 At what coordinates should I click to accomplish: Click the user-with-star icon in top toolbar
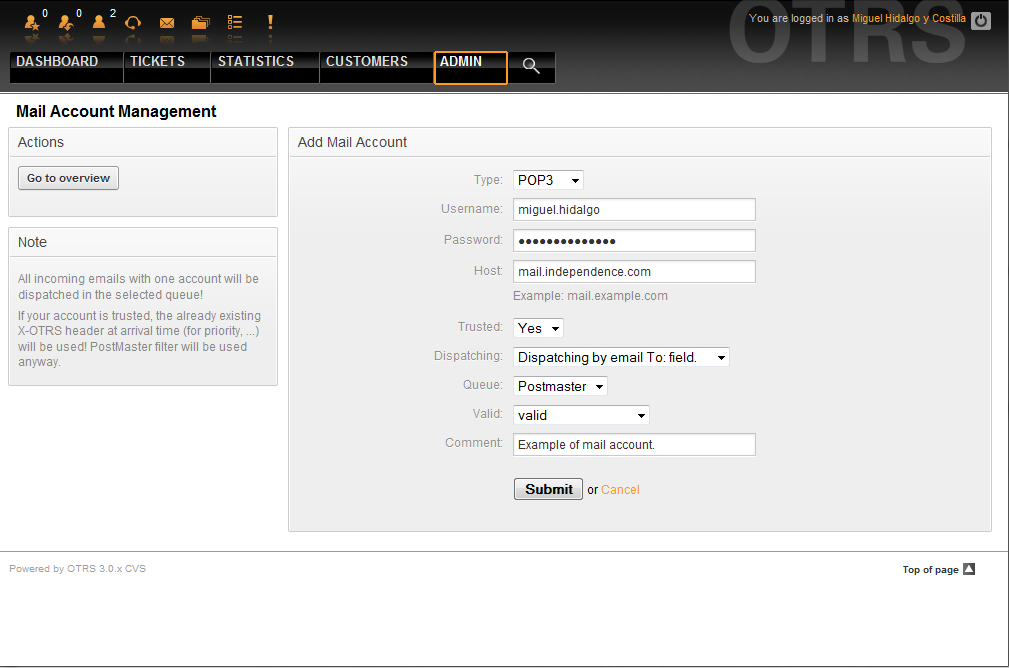click(32, 22)
